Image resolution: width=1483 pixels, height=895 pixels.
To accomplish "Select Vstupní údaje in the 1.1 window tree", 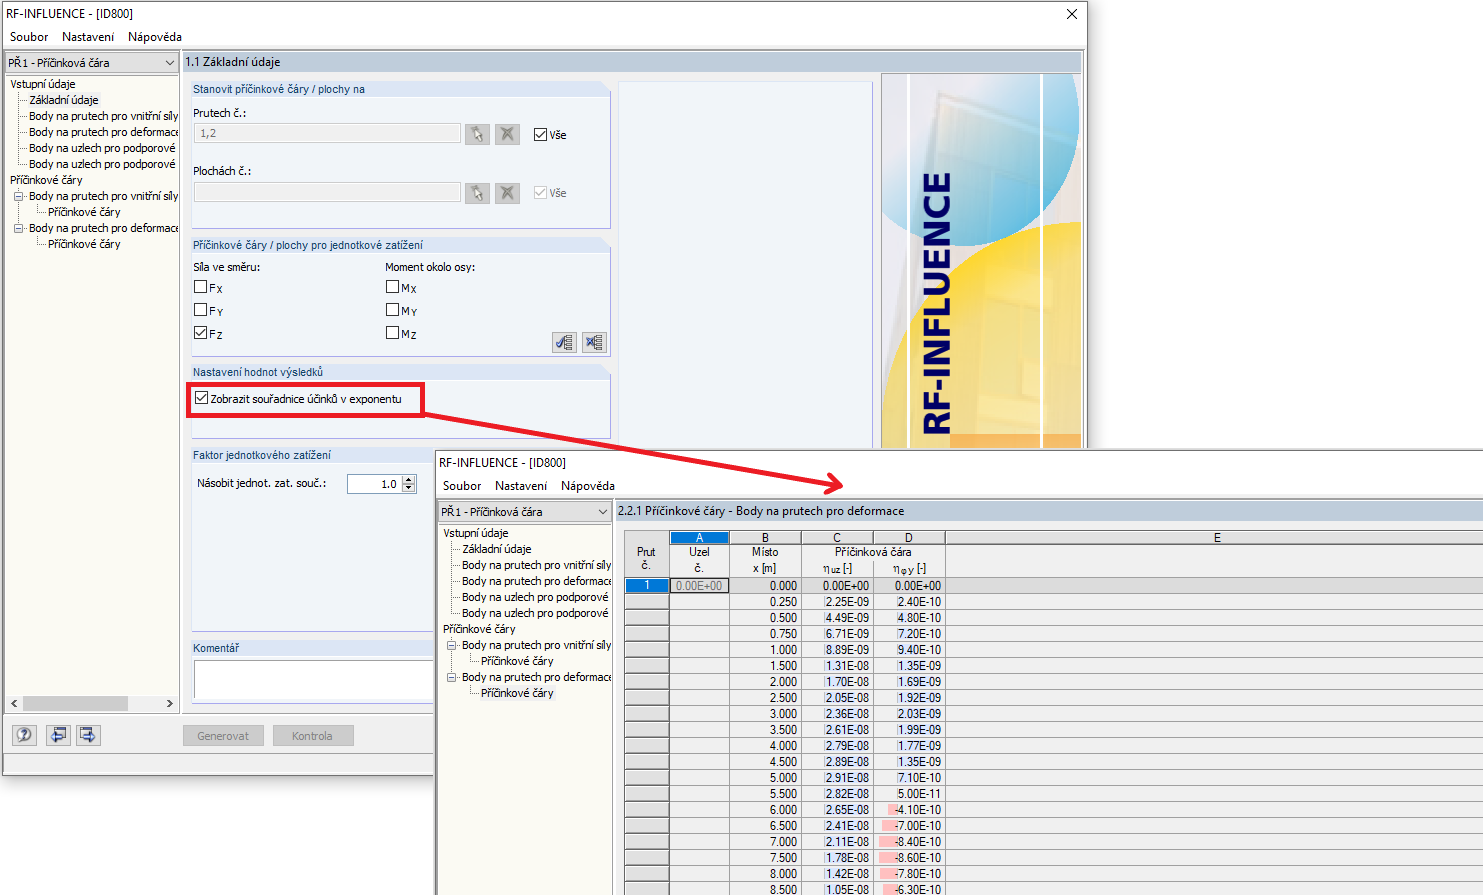I will 43,84.
